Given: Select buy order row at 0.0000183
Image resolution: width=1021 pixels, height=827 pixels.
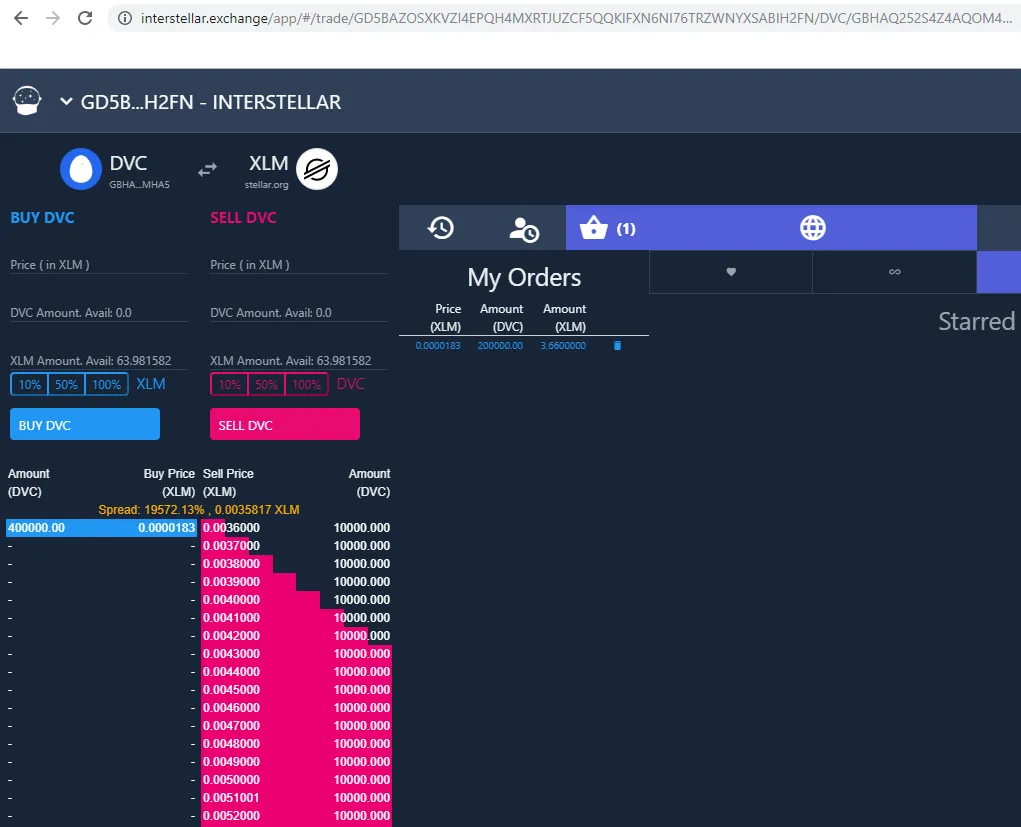Looking at the screenshot, I should click(x=101, y=528).
